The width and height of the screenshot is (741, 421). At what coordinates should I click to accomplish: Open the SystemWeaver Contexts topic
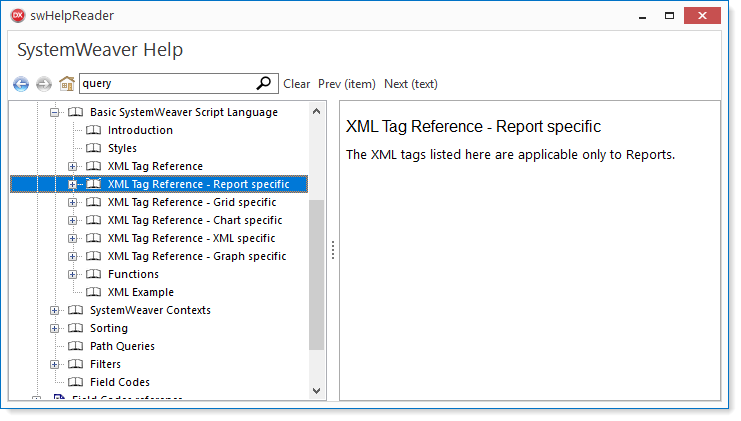[150, 310]
